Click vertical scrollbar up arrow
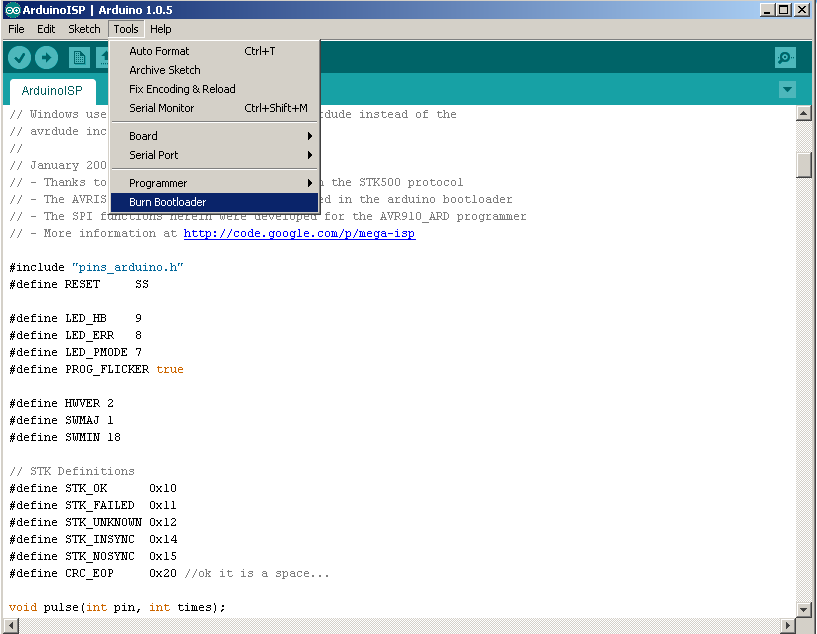 [803, 113]
